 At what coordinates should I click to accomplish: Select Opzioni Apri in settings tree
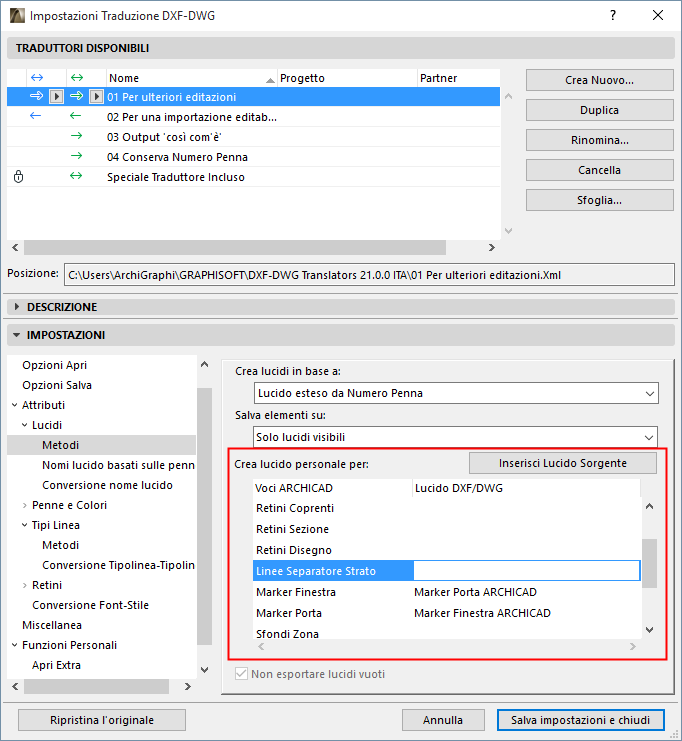[x=55, y=365]
